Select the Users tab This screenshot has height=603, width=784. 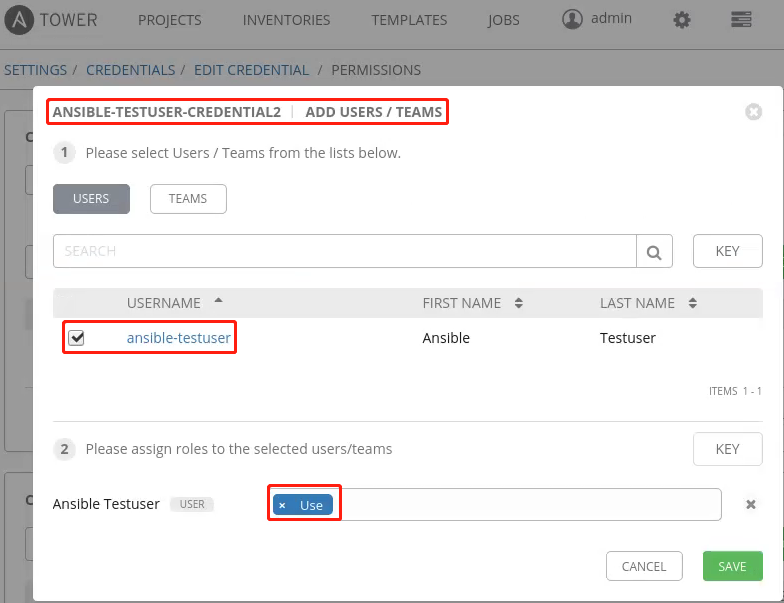pyautogui.click(x=91, y=199)
